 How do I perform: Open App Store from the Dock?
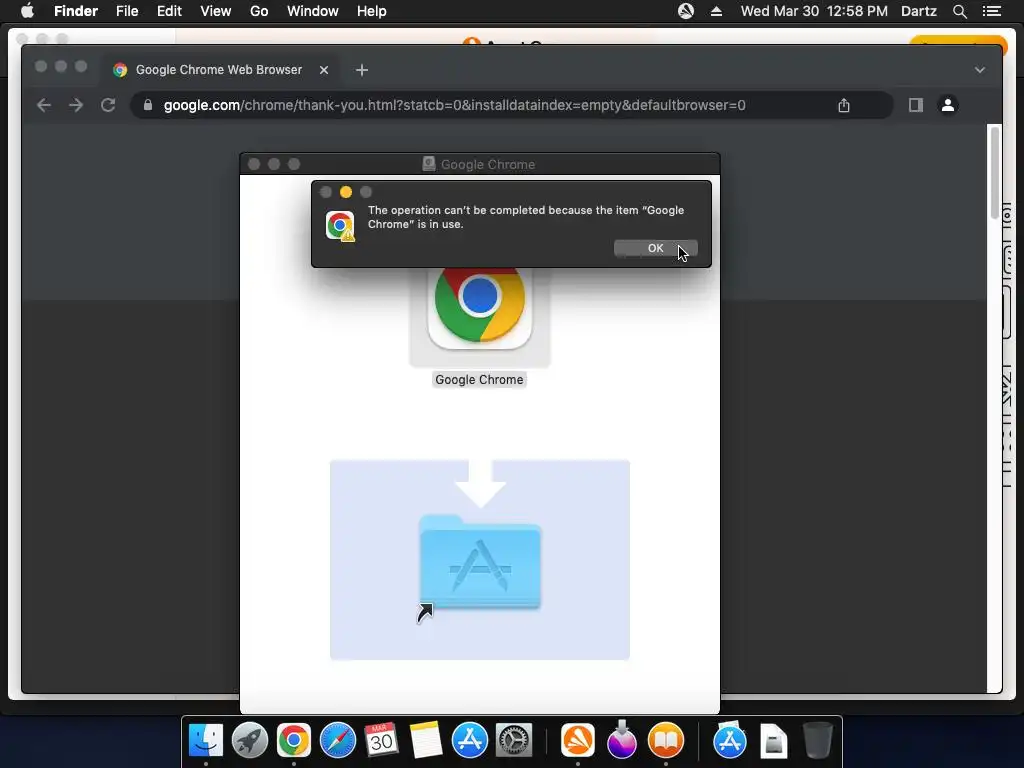tap(470, 740)
